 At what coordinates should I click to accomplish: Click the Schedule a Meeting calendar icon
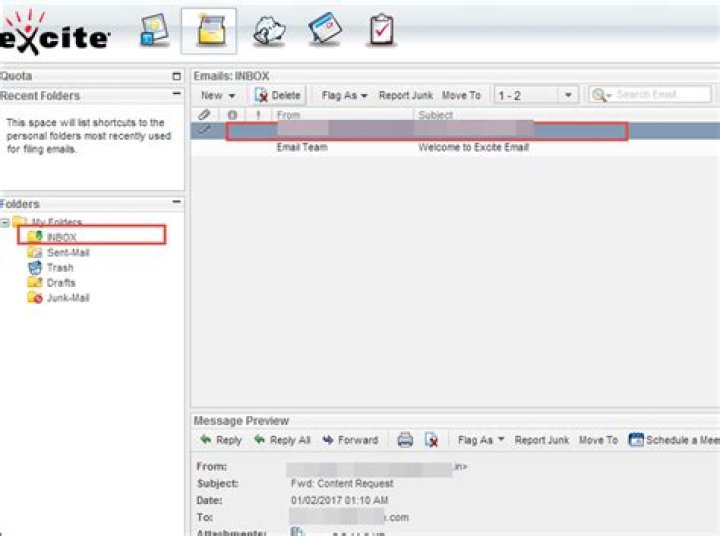(x=636, y=440)
